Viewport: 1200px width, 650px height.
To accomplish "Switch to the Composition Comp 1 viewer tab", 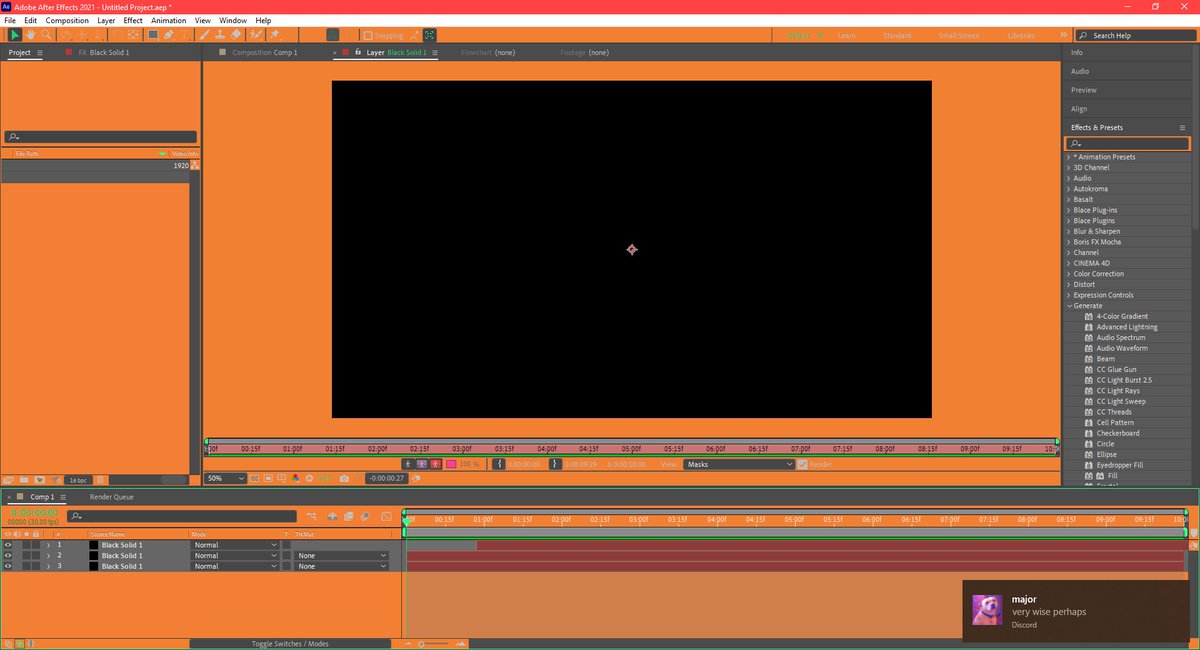I will click(264, 52).
